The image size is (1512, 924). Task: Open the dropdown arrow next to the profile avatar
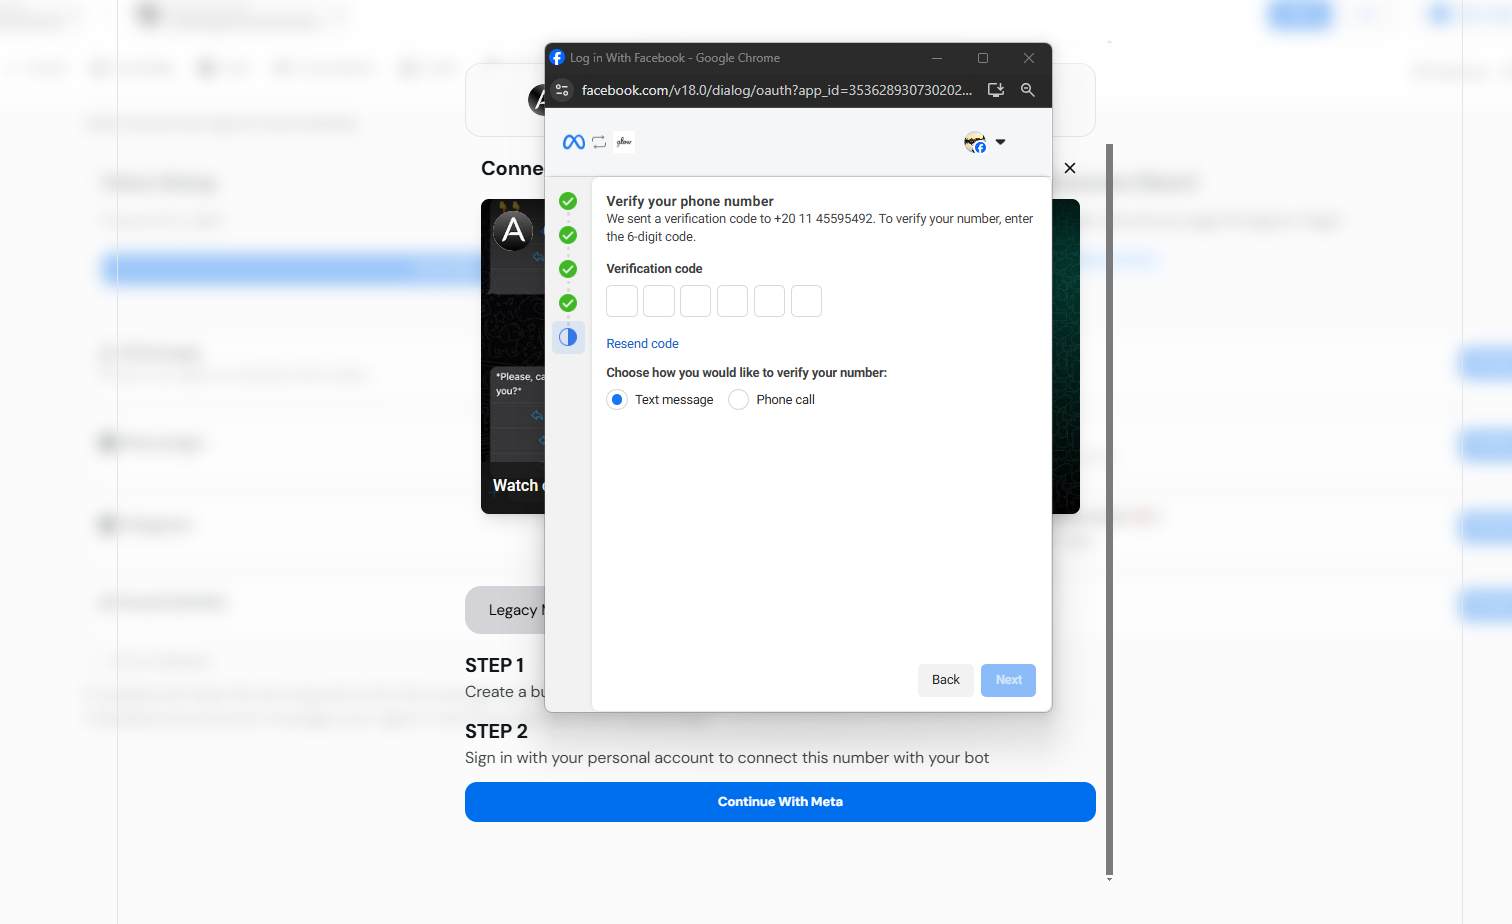click(x=1000, y=142)
